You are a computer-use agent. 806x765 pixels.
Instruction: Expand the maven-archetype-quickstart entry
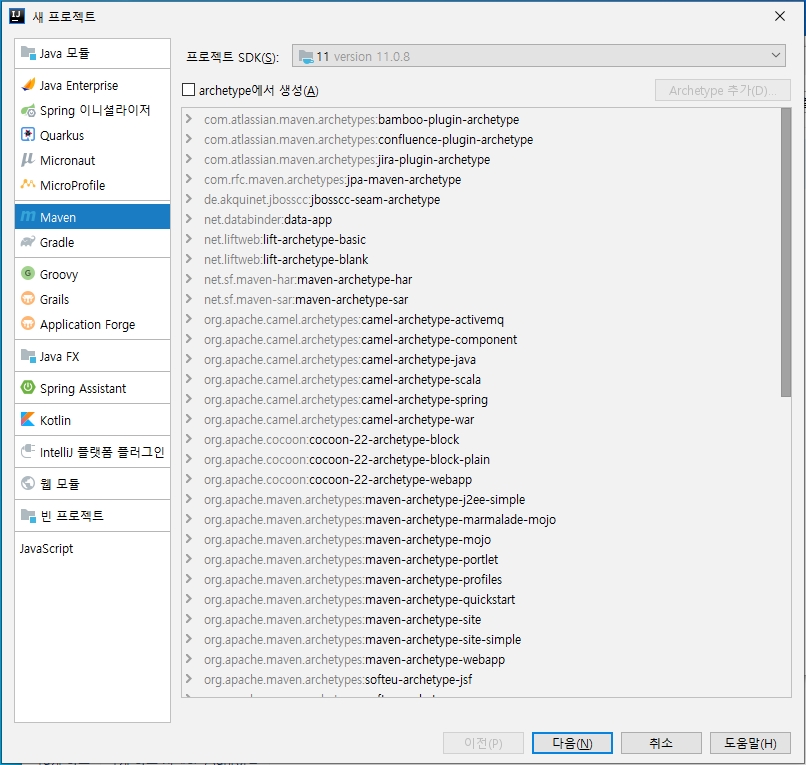pyautogui.click(x=189, y=599)
